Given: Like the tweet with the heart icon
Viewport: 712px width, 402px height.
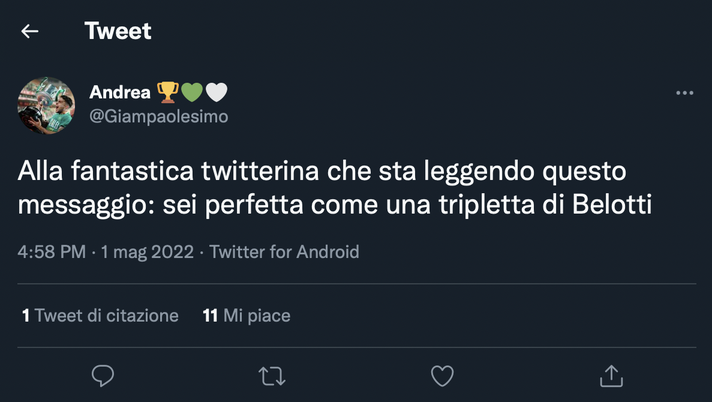Looking at the screenshot, I should pos(442,375).
